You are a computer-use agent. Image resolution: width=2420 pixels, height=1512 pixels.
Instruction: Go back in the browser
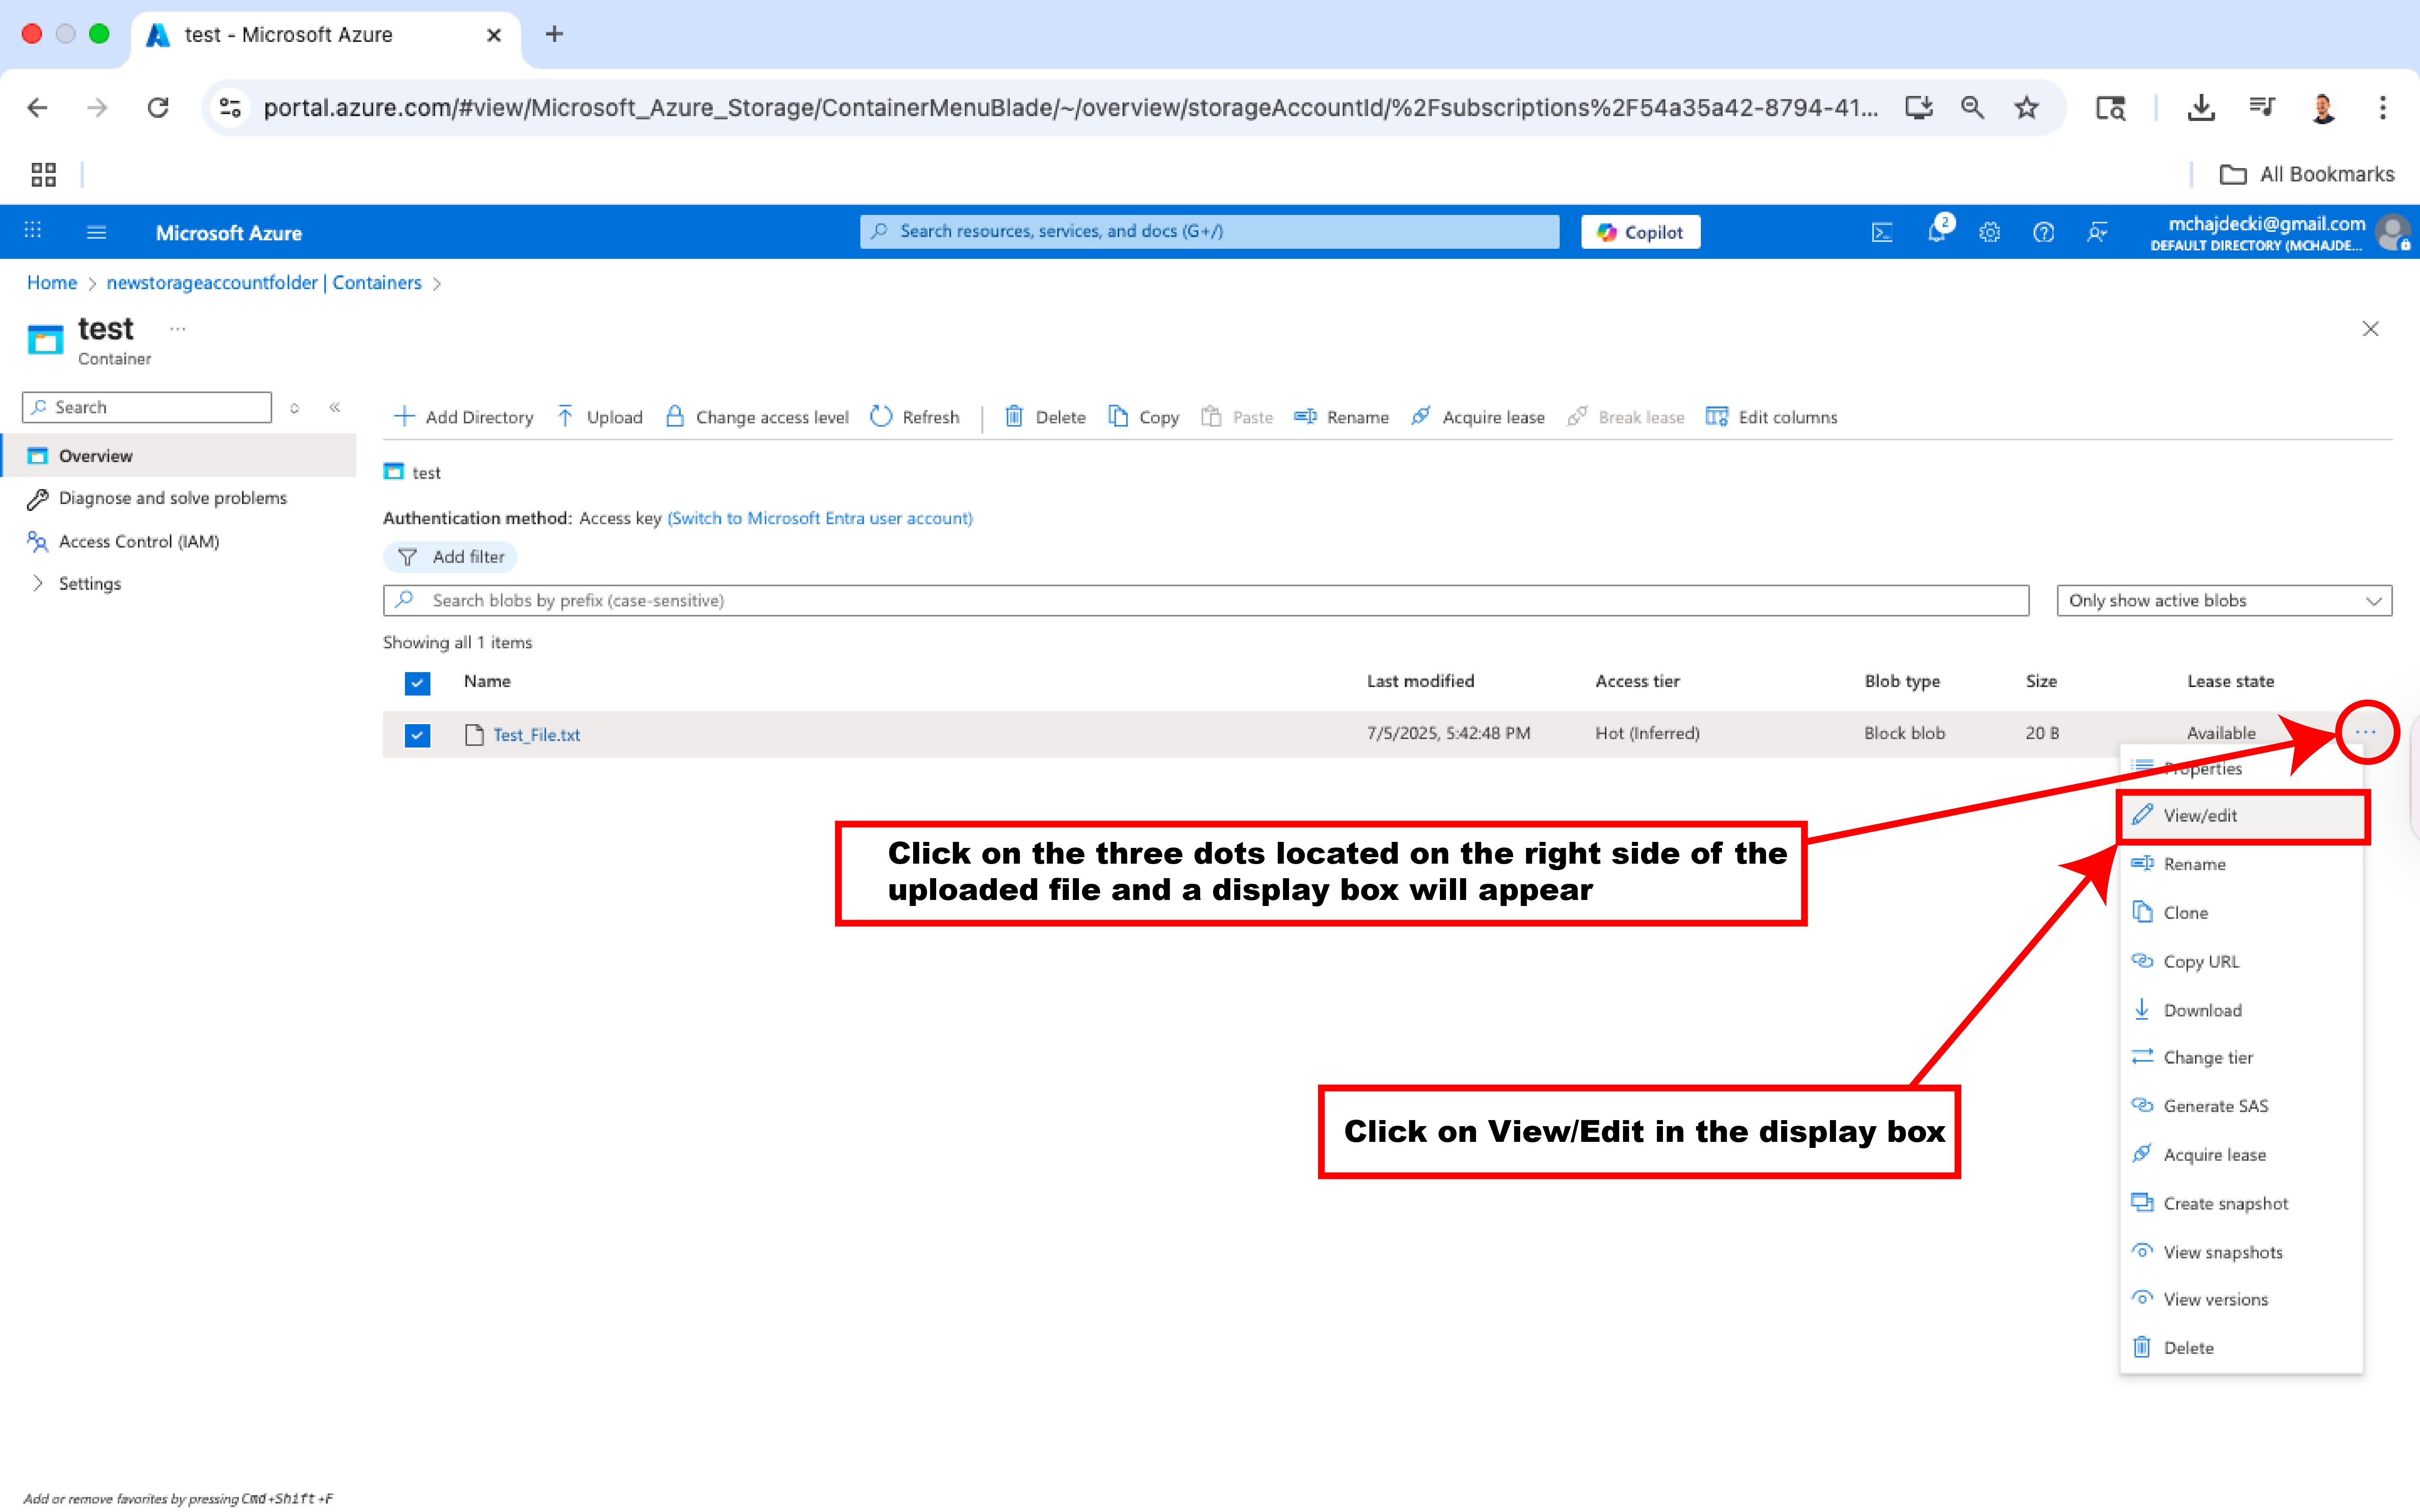pos(37,108)
